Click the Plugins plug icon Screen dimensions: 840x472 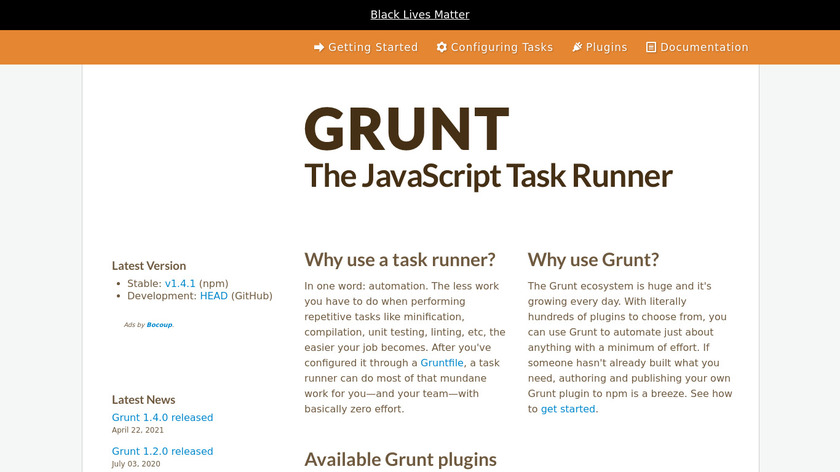pyautogui.click(x=577, y=47)
